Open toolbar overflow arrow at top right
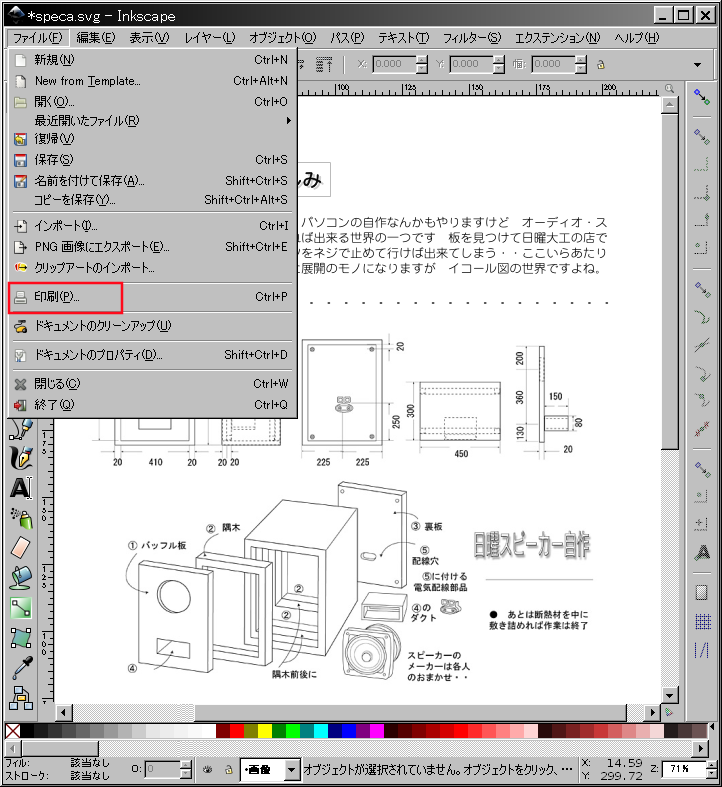The width and height of the screenshot is (722, 787). [x=697, y=65]
